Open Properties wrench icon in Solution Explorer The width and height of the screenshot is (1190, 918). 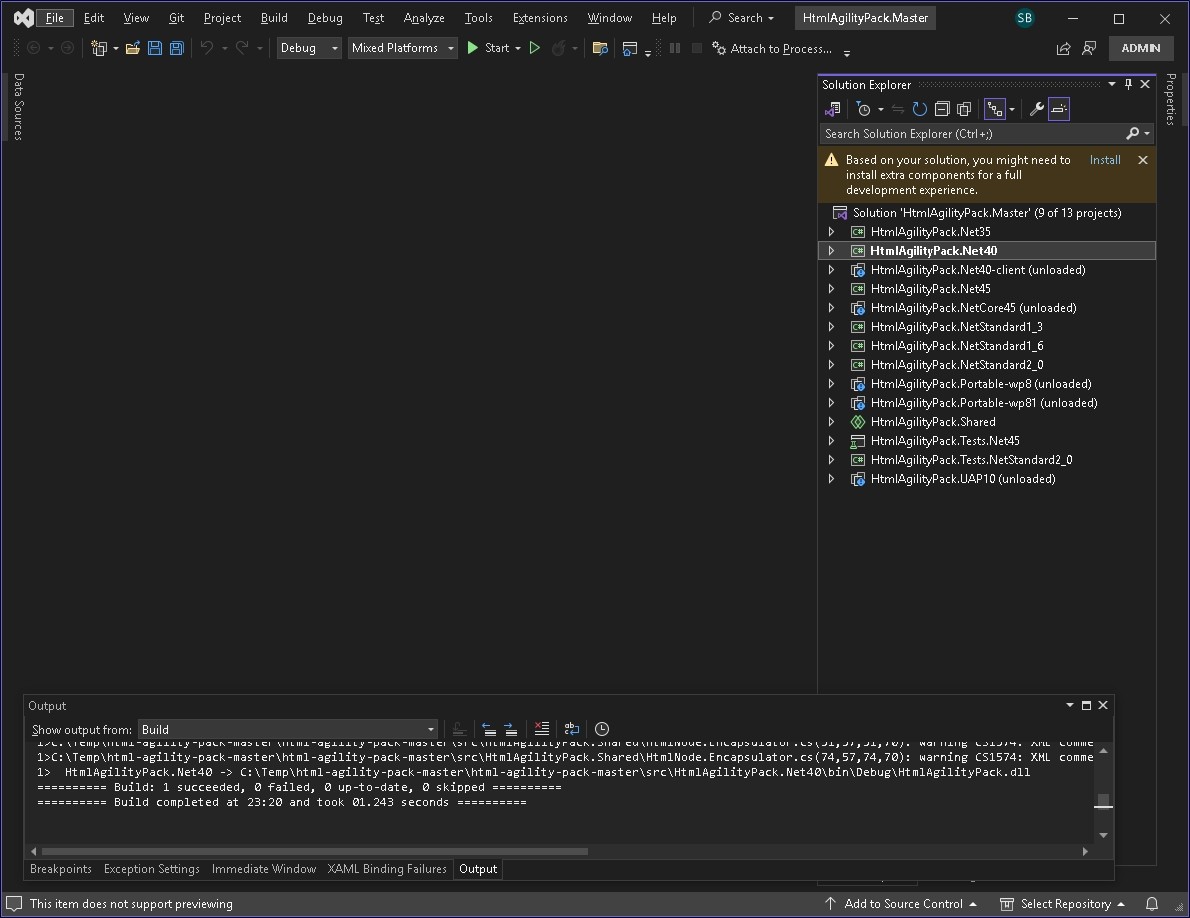[1037, 109]
